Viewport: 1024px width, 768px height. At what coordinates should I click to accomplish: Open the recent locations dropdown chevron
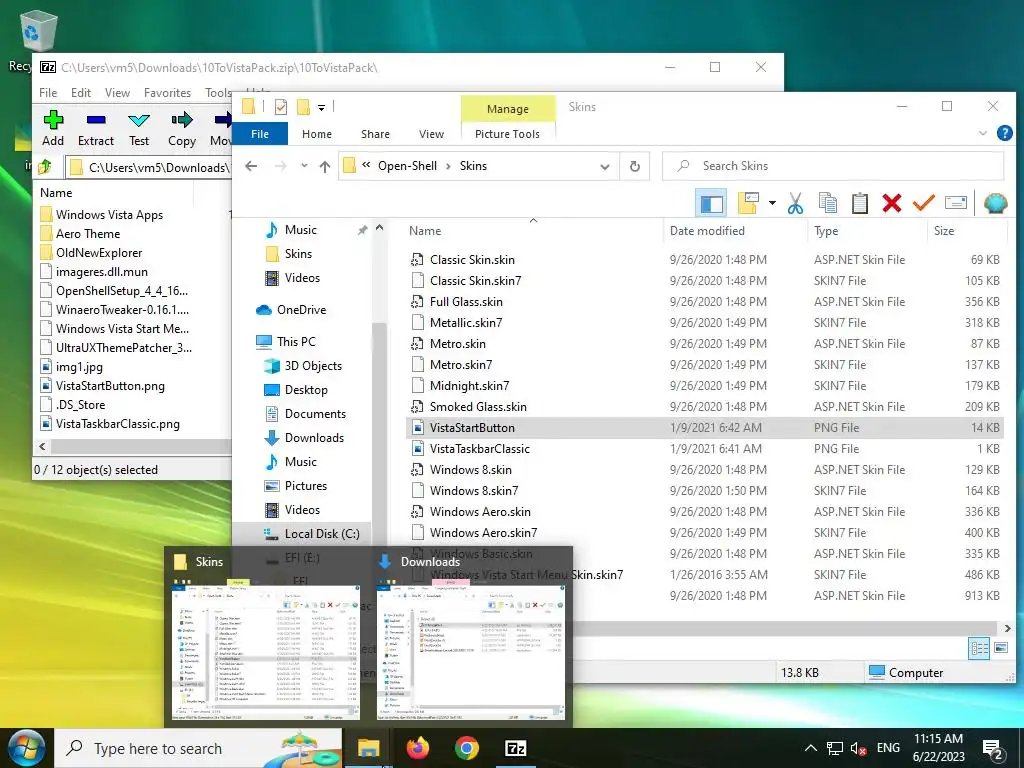pyautogui.click(x=304, y=166)
